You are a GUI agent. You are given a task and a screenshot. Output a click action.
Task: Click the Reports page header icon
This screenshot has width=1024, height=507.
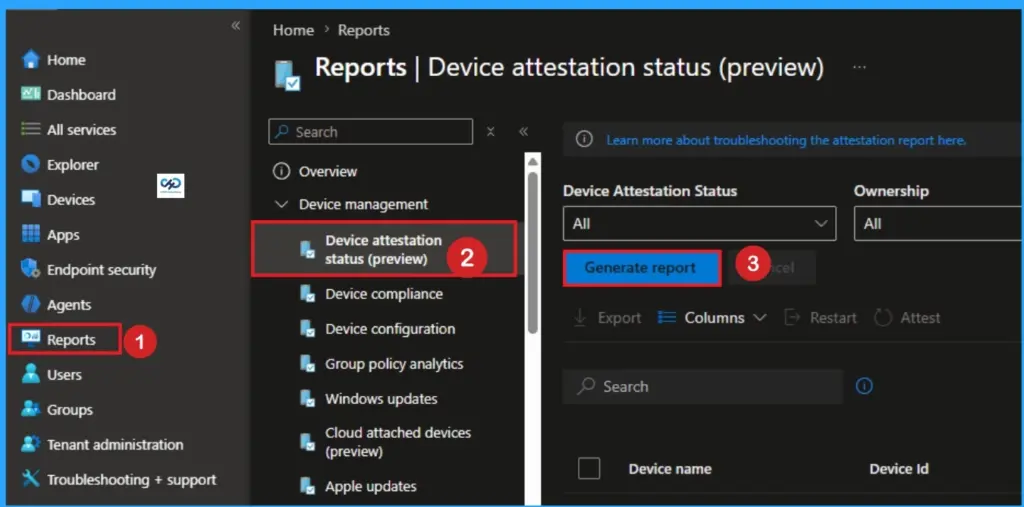(x=287, y=74)
